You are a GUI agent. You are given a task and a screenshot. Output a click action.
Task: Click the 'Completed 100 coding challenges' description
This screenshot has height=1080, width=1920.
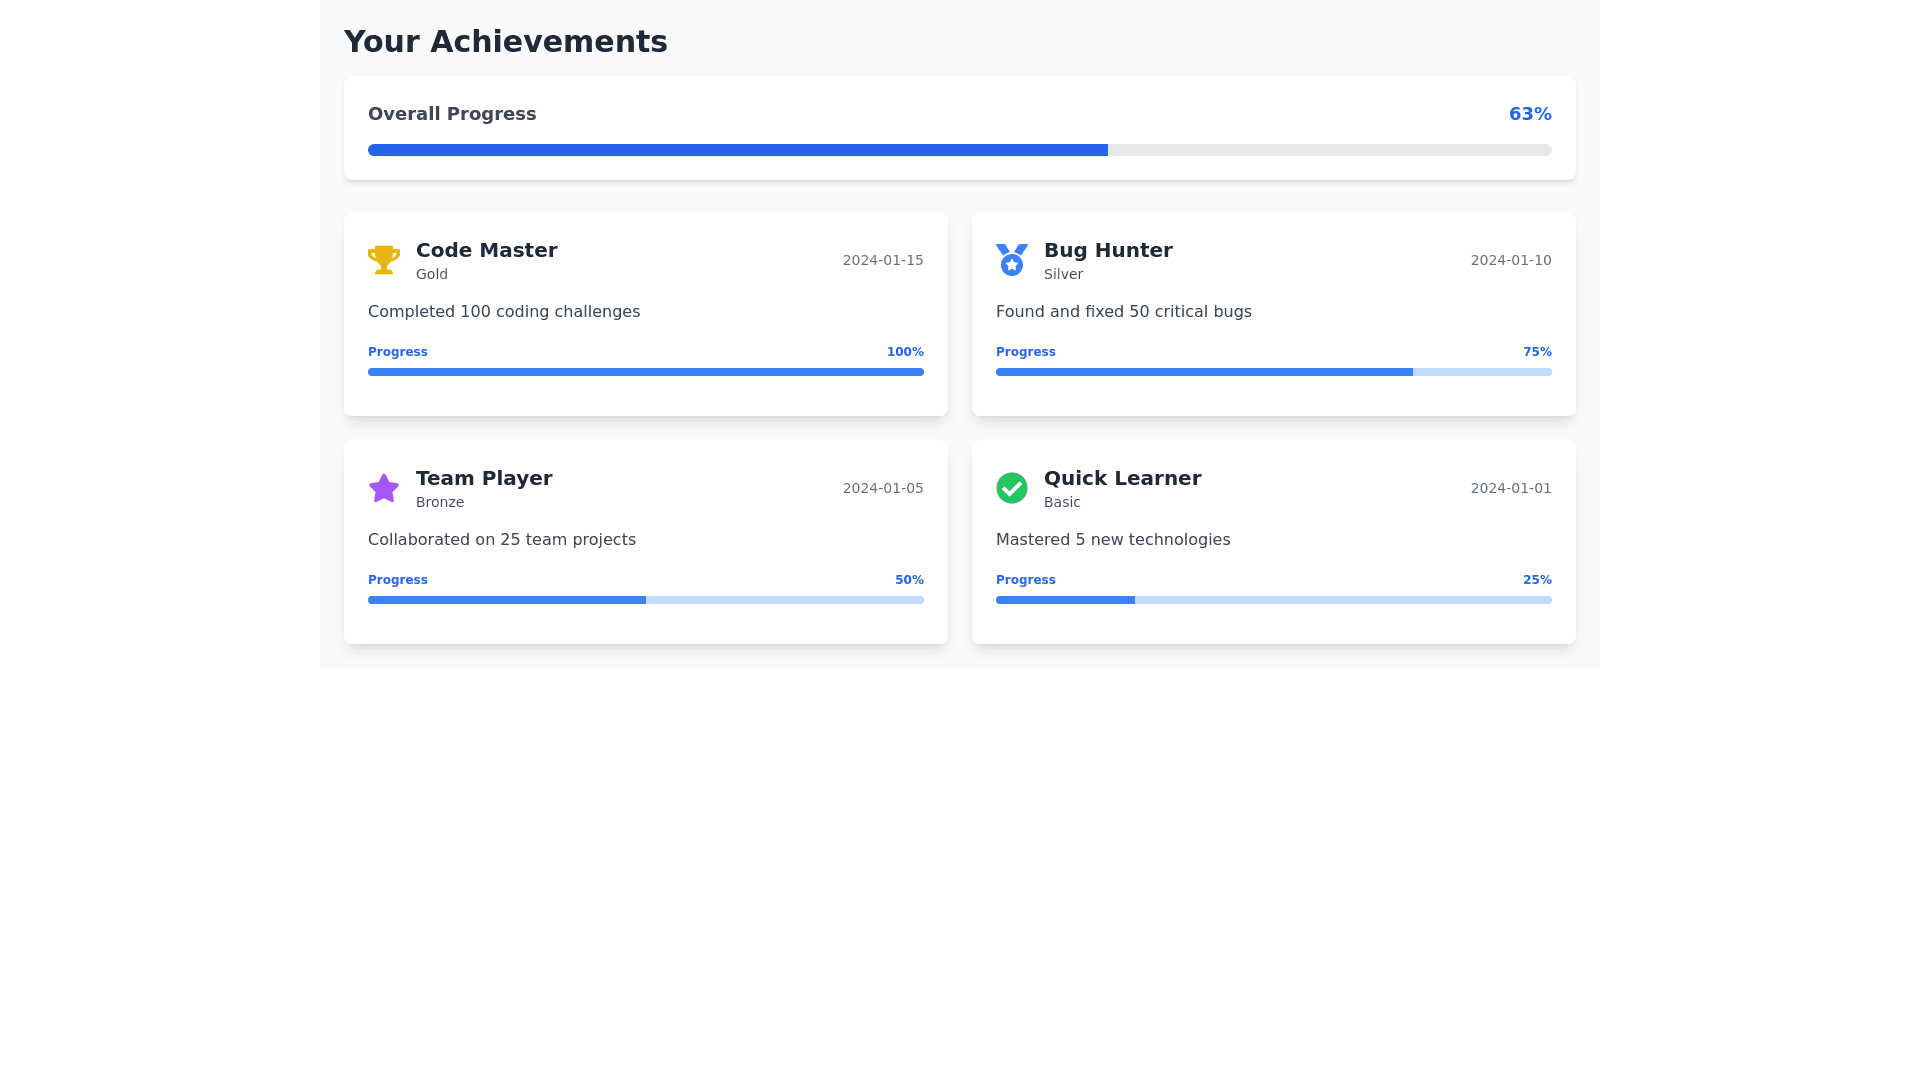coord(504,312)
